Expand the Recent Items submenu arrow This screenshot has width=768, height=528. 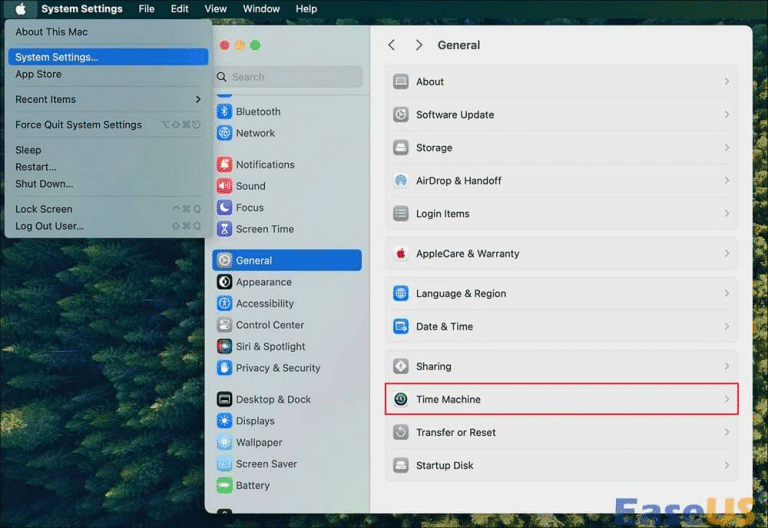point(198,99)
